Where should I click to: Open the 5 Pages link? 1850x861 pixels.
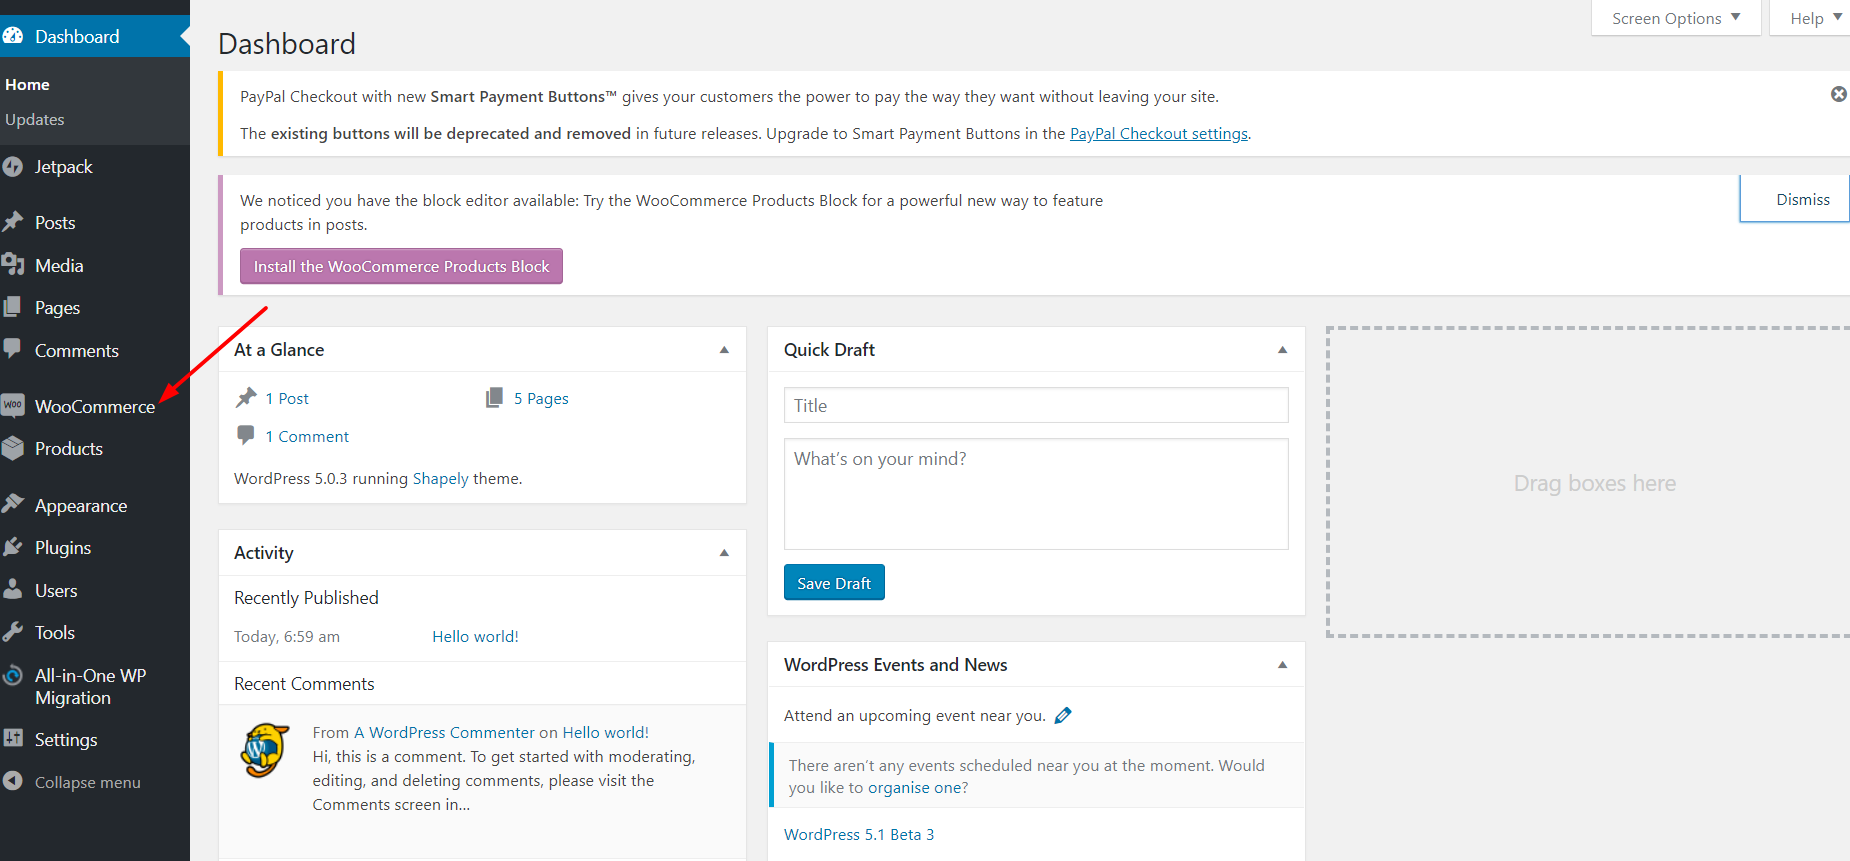point(541,398)
